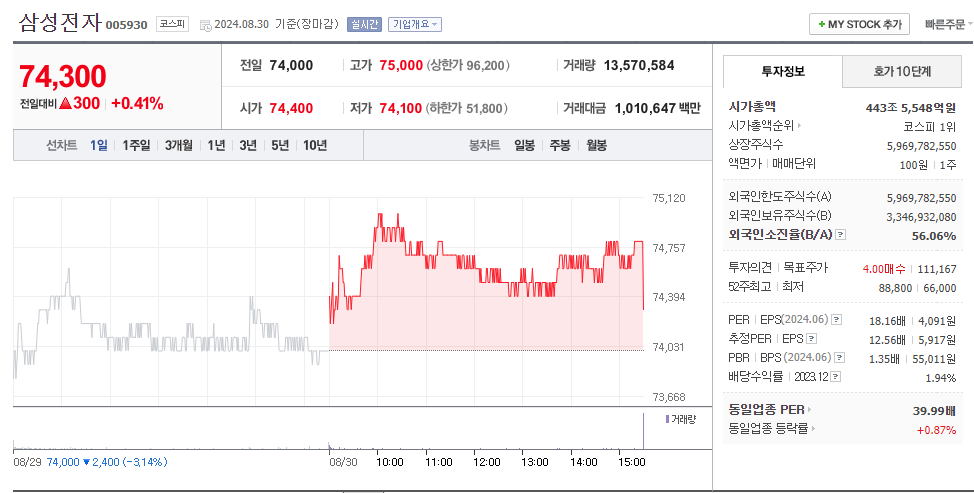Viewport: 974px width, 493px height.
Task: Click the 시가 value 74,400
Action: (x=291, y=109)
